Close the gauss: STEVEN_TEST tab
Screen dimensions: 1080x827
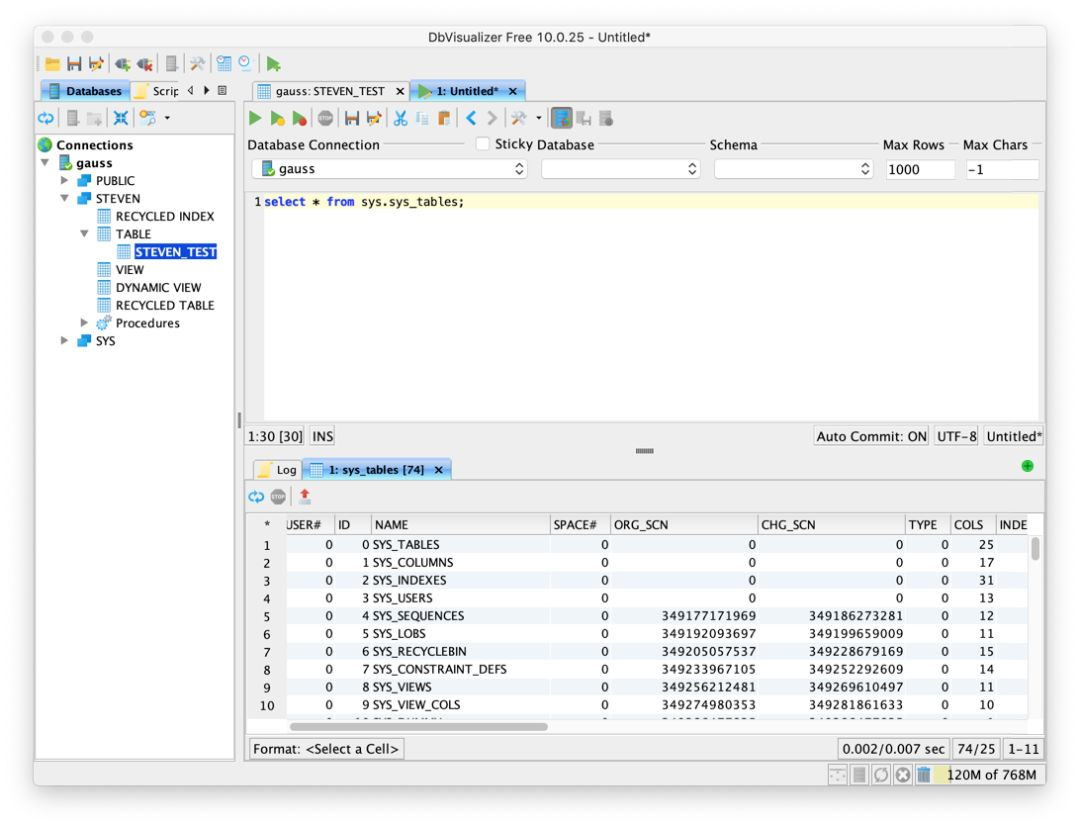[x=400, y=91]
